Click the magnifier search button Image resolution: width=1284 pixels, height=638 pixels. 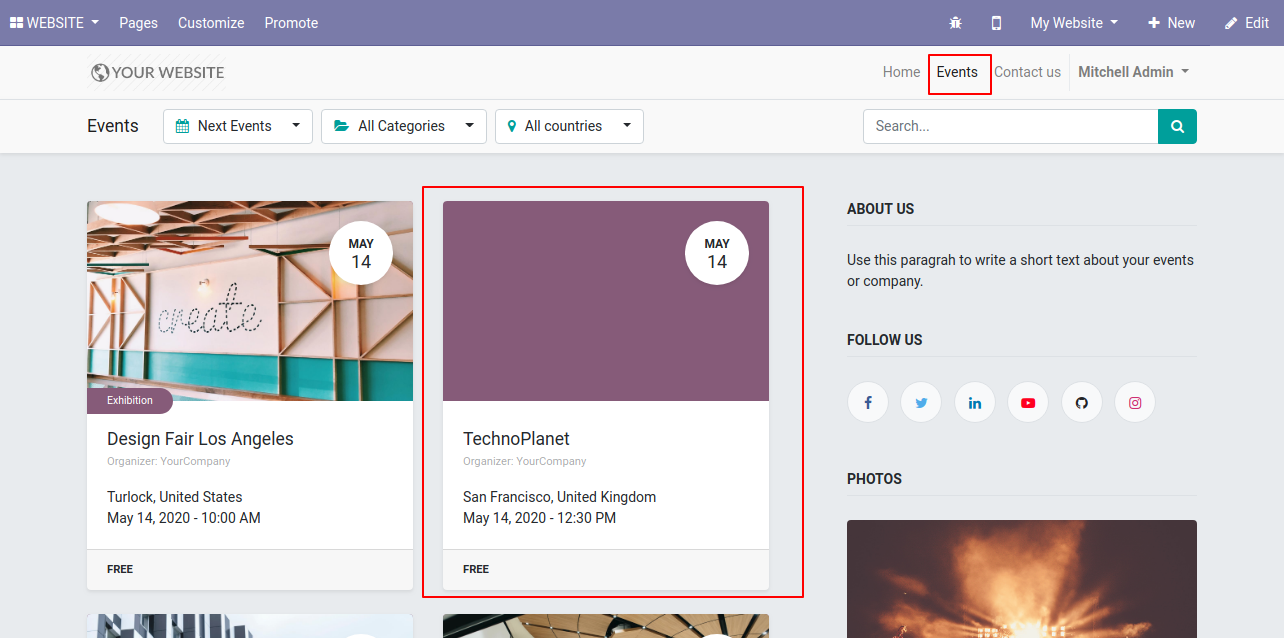point(1177,126)
